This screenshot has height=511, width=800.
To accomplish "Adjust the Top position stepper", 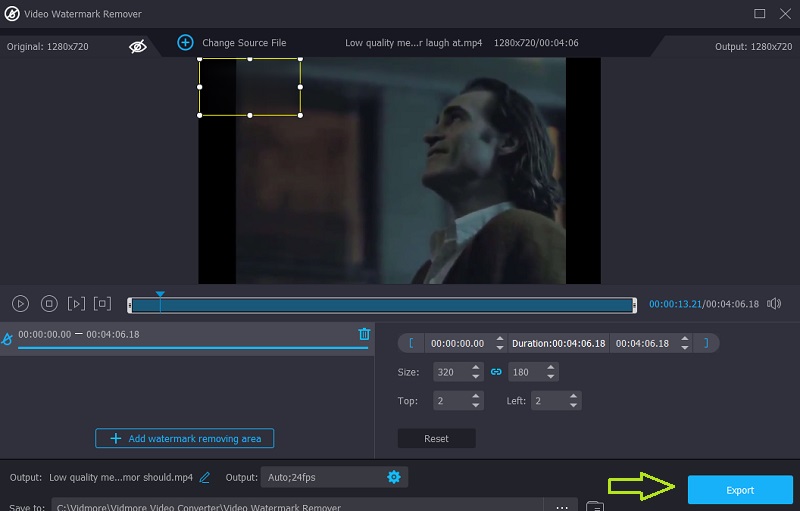I will click(476, 400).
